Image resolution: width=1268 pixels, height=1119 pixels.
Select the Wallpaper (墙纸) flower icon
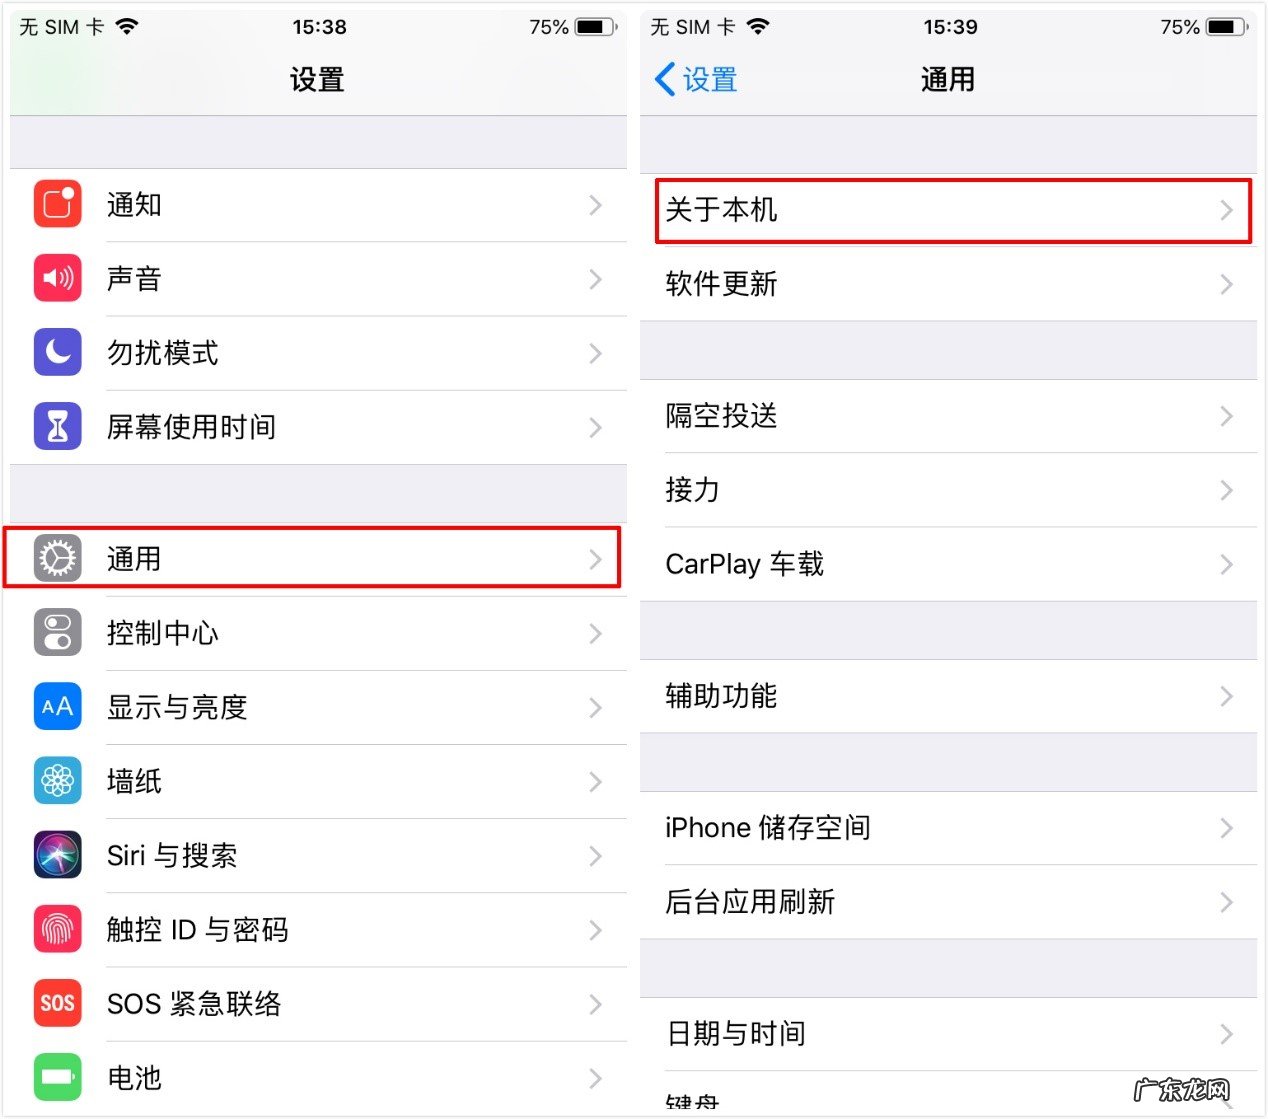pos(57,781)
